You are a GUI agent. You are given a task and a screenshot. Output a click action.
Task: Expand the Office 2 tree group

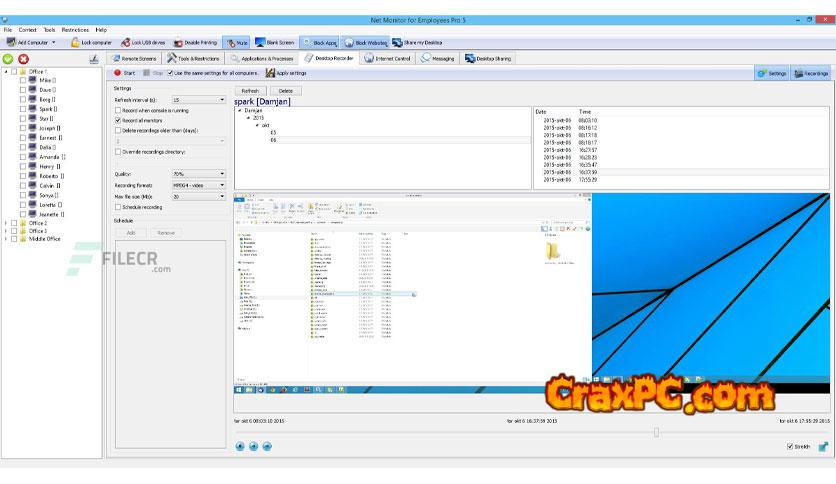point(6,223)
